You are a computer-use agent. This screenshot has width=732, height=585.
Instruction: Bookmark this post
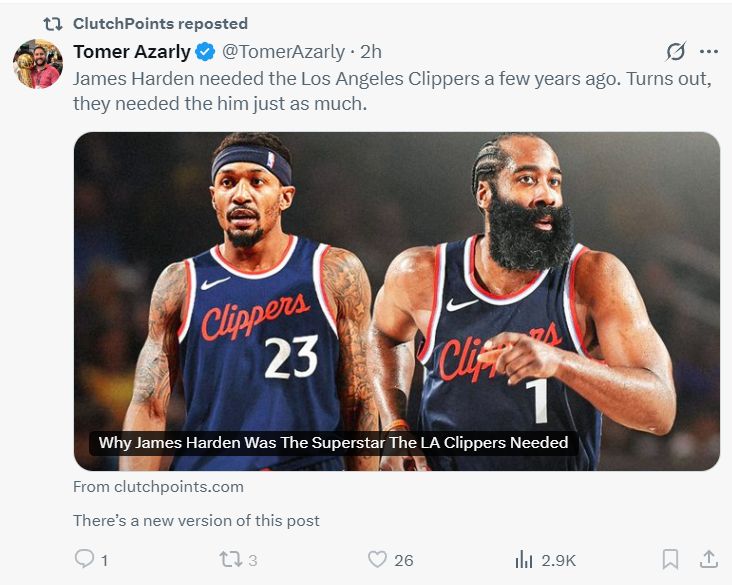pyautogui.click(x=671, y=559)
